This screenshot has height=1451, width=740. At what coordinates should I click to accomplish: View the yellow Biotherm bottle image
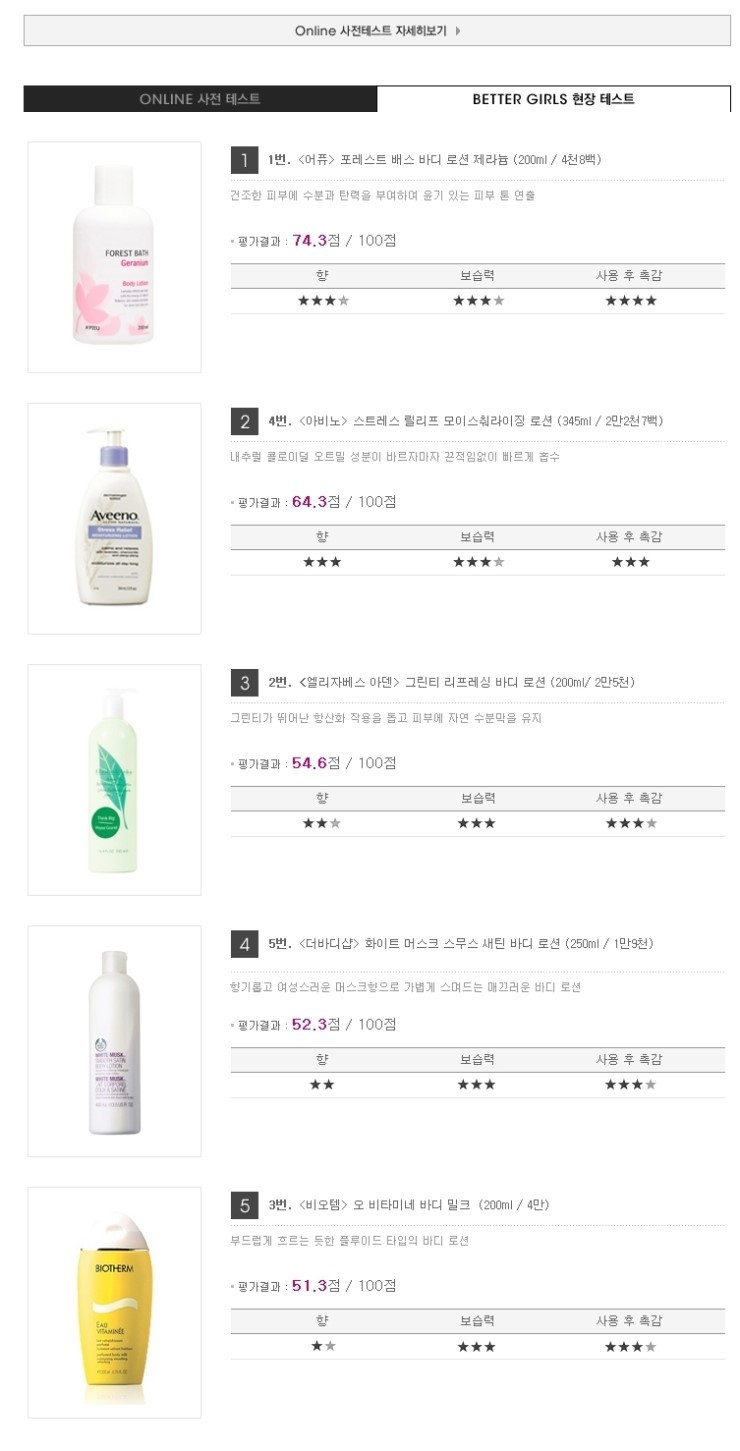[114, 1302]
